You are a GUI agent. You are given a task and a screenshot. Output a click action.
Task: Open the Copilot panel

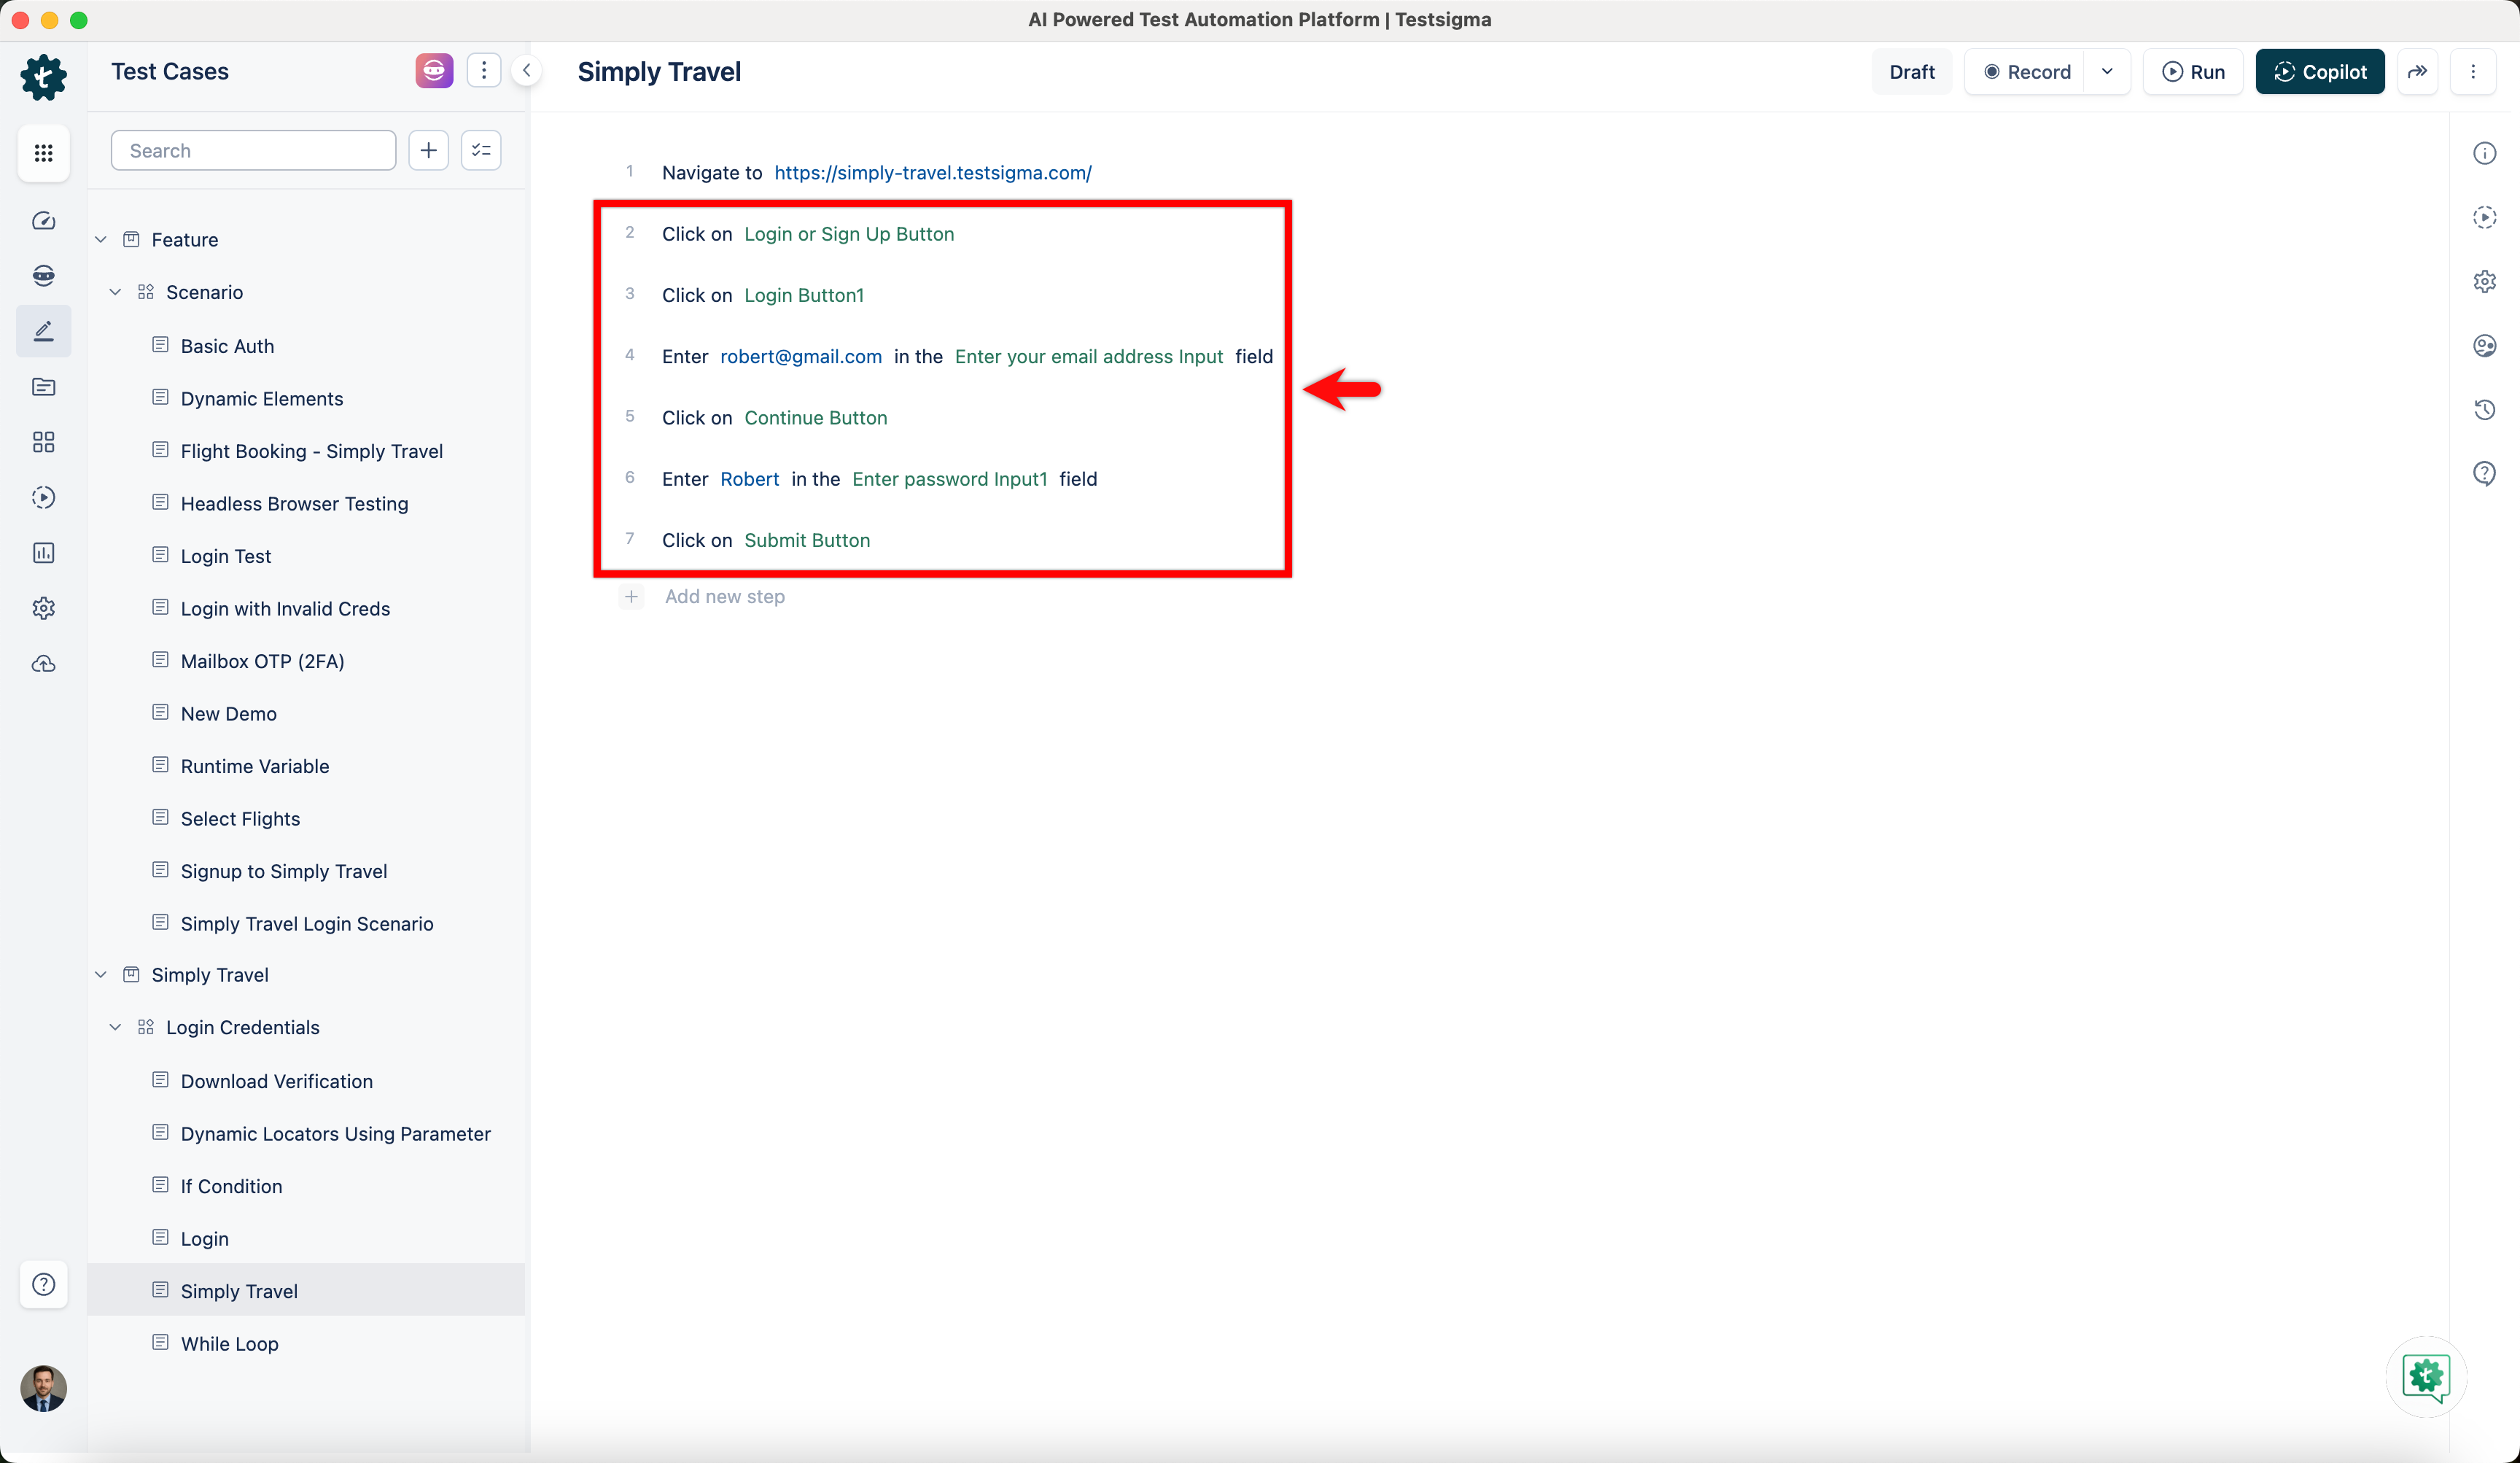click(2320, 72)
